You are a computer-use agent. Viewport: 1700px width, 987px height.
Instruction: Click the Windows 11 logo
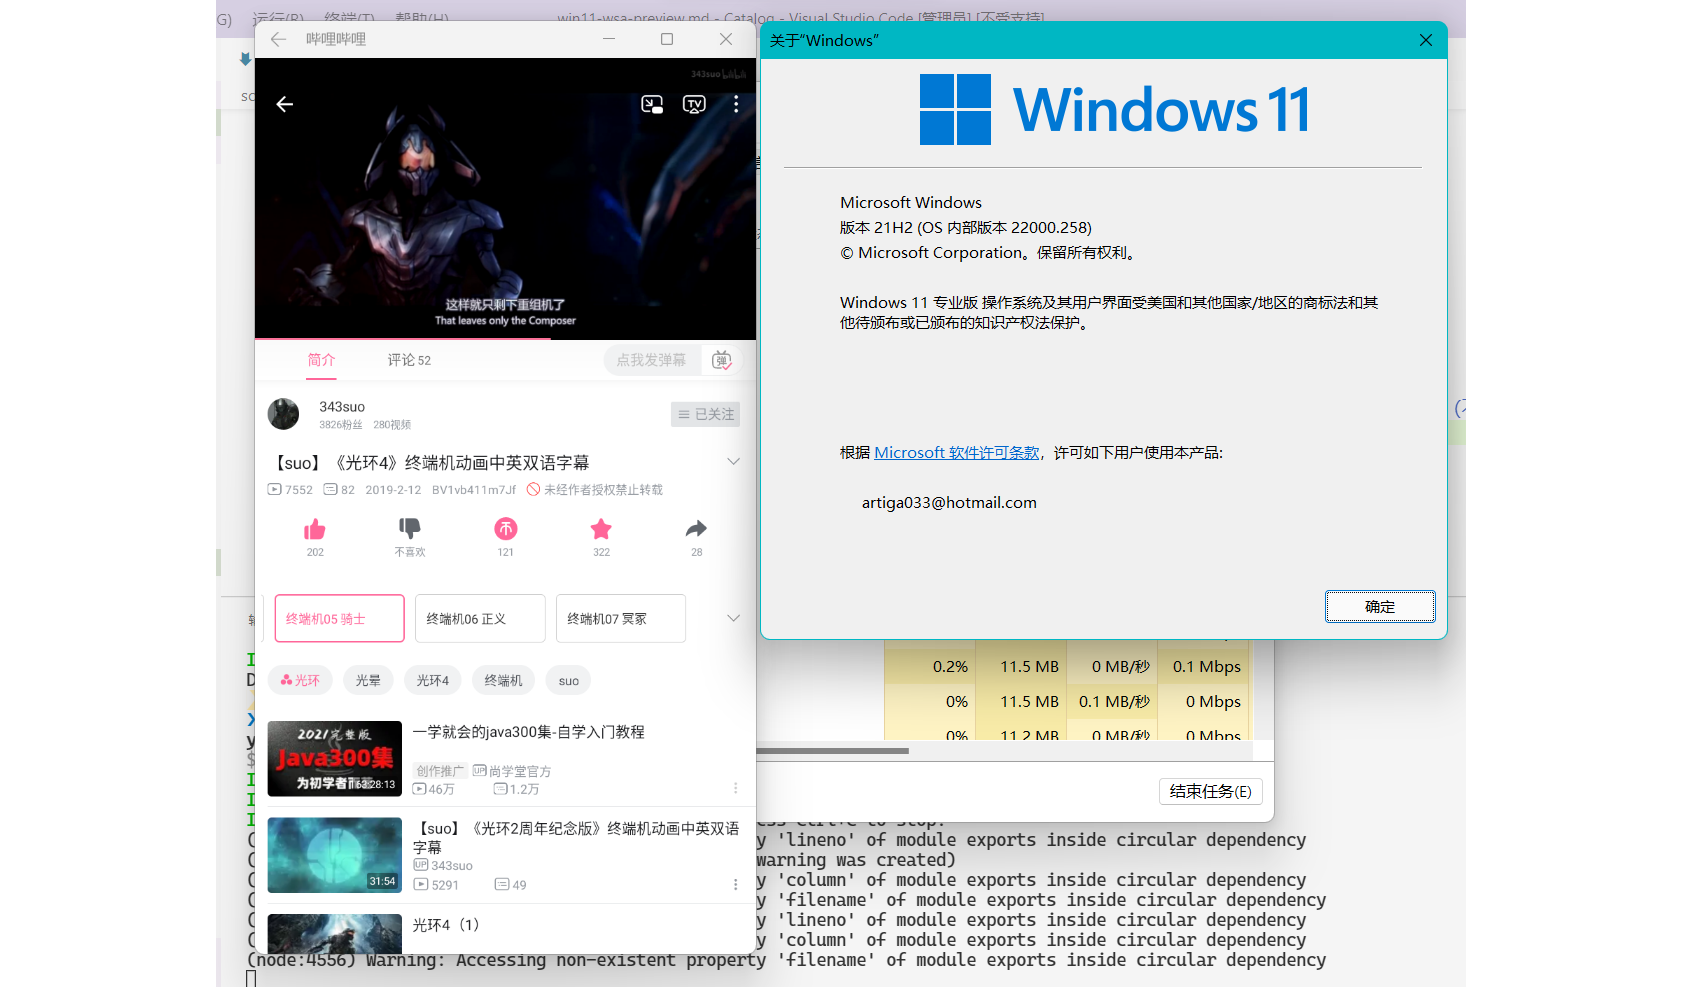click(x=1114, y=109)
